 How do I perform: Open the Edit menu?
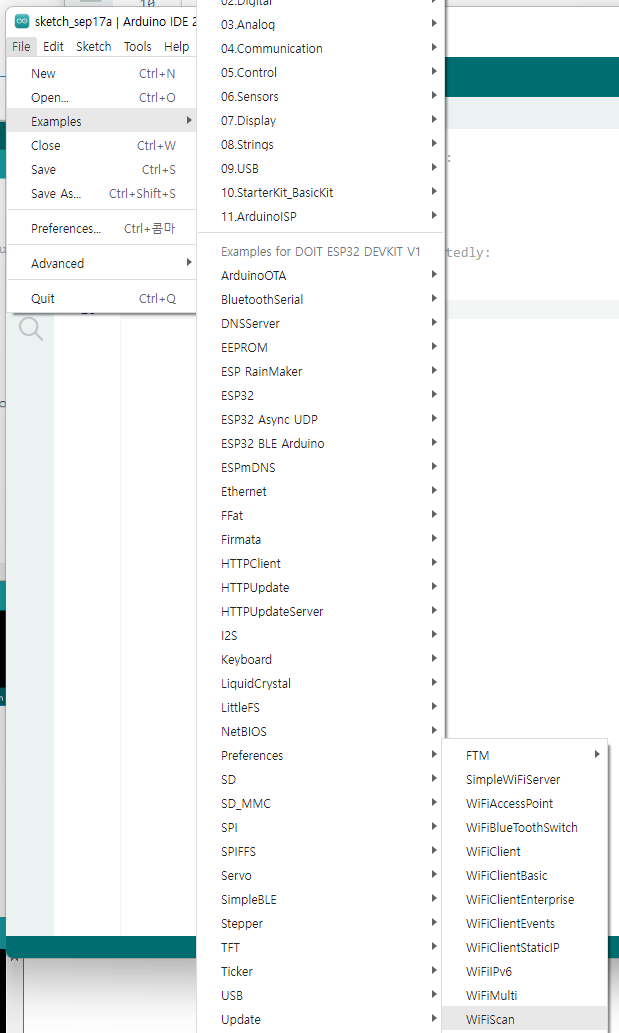[53, 47]
